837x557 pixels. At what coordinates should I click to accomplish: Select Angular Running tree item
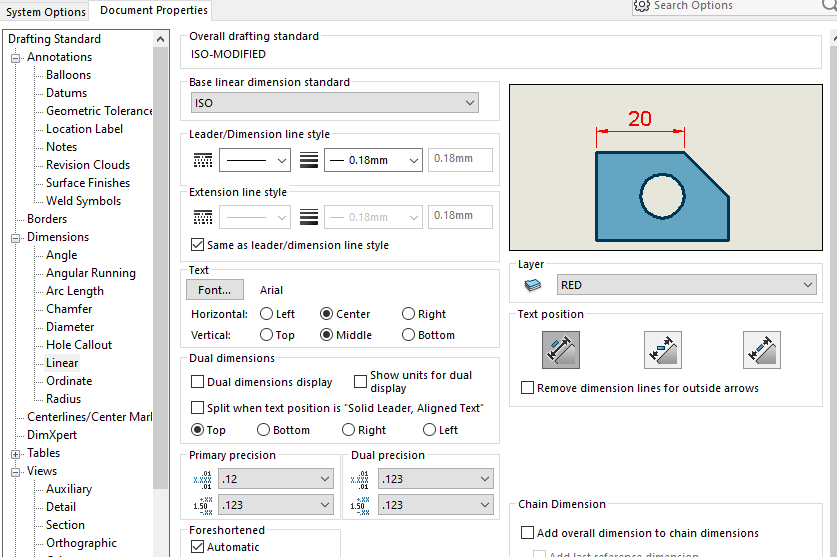pyautogui.click(x=91, y=273)
